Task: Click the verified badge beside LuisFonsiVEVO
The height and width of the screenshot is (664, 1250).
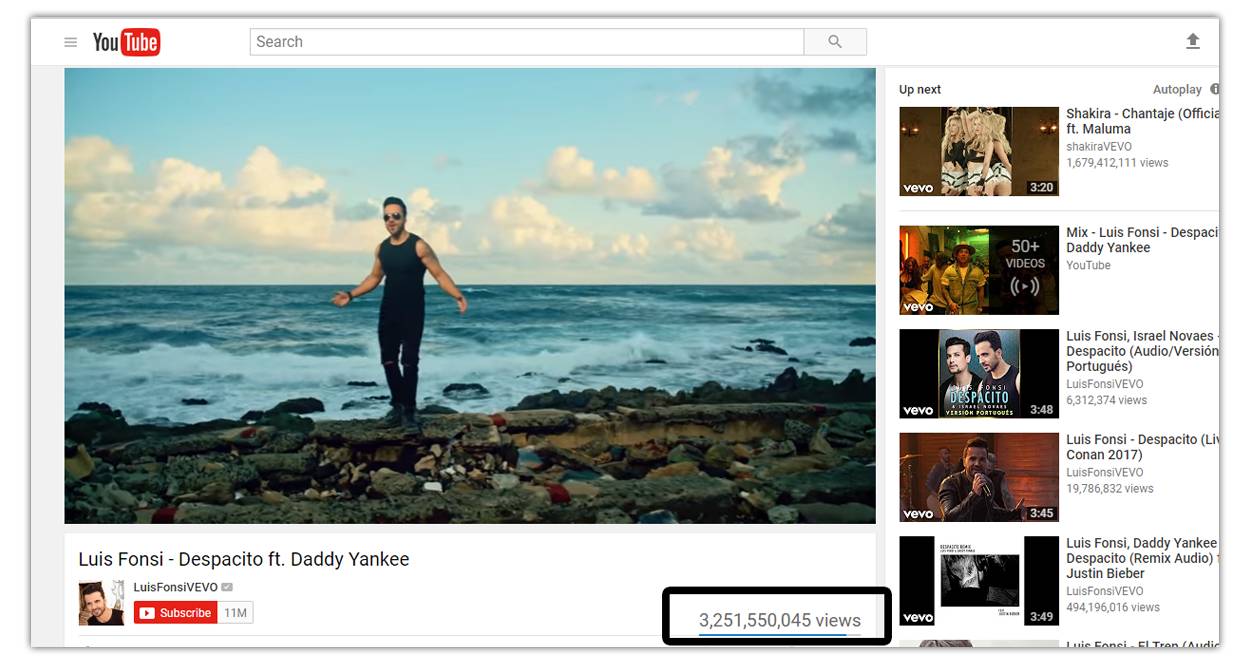Action: 228,587
